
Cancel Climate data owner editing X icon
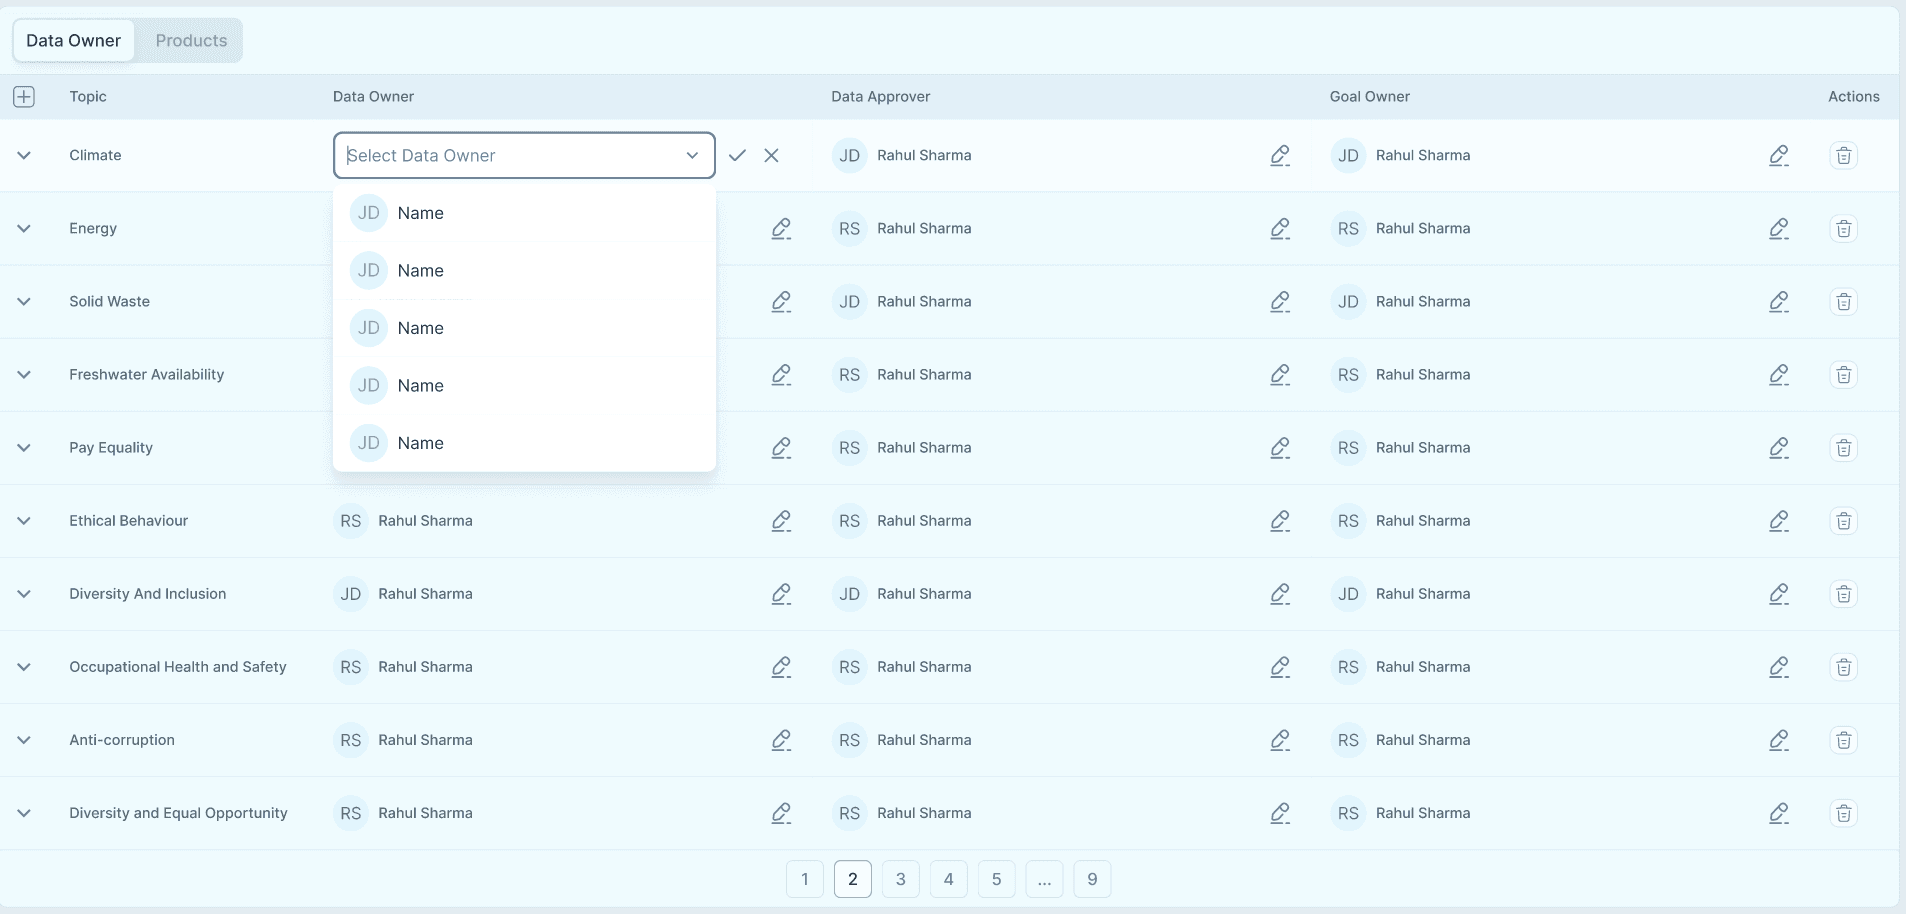tap(771, 155)
